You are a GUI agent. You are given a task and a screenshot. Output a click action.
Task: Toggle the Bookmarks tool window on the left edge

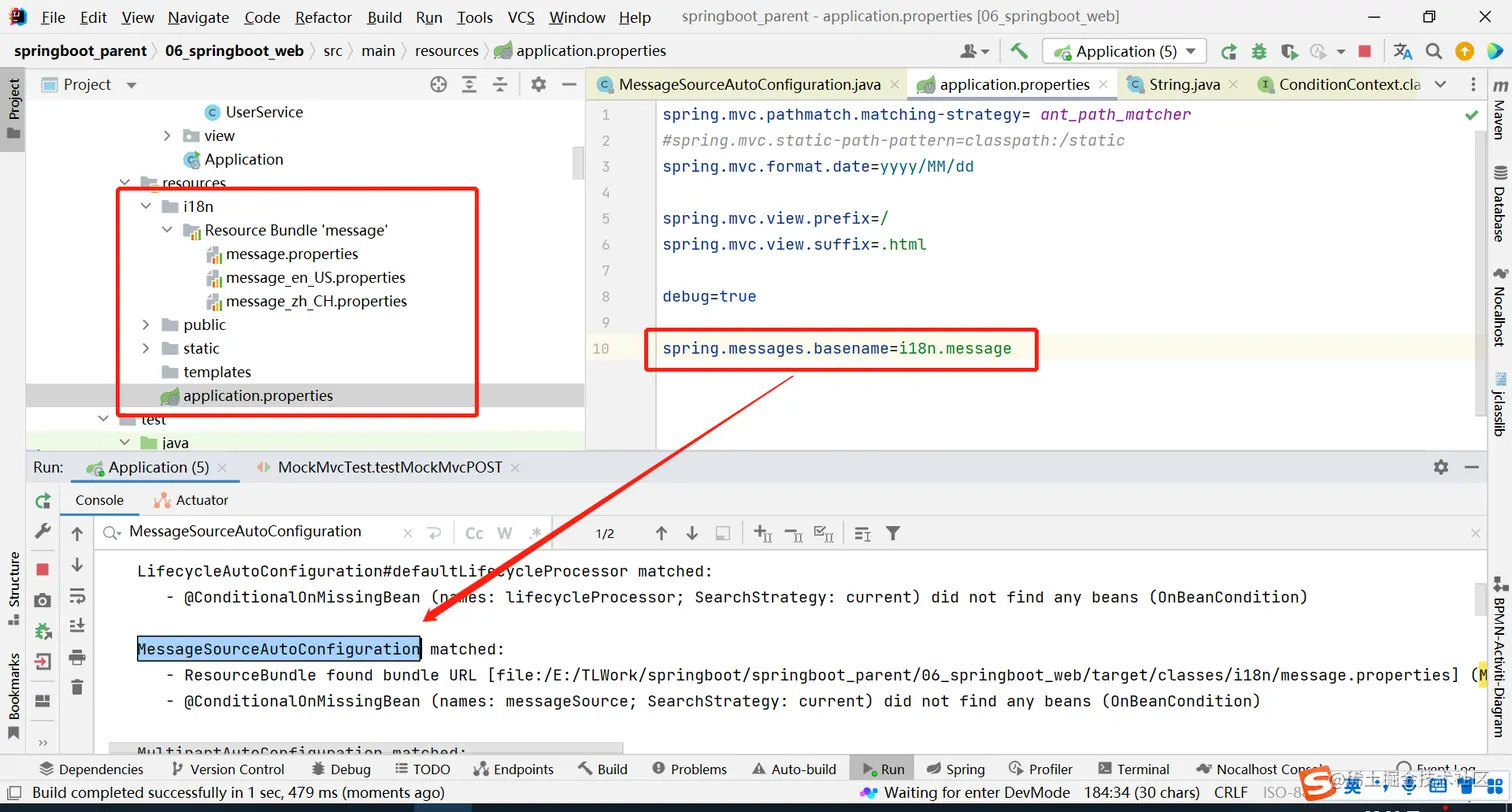click(x=13, y=695)
